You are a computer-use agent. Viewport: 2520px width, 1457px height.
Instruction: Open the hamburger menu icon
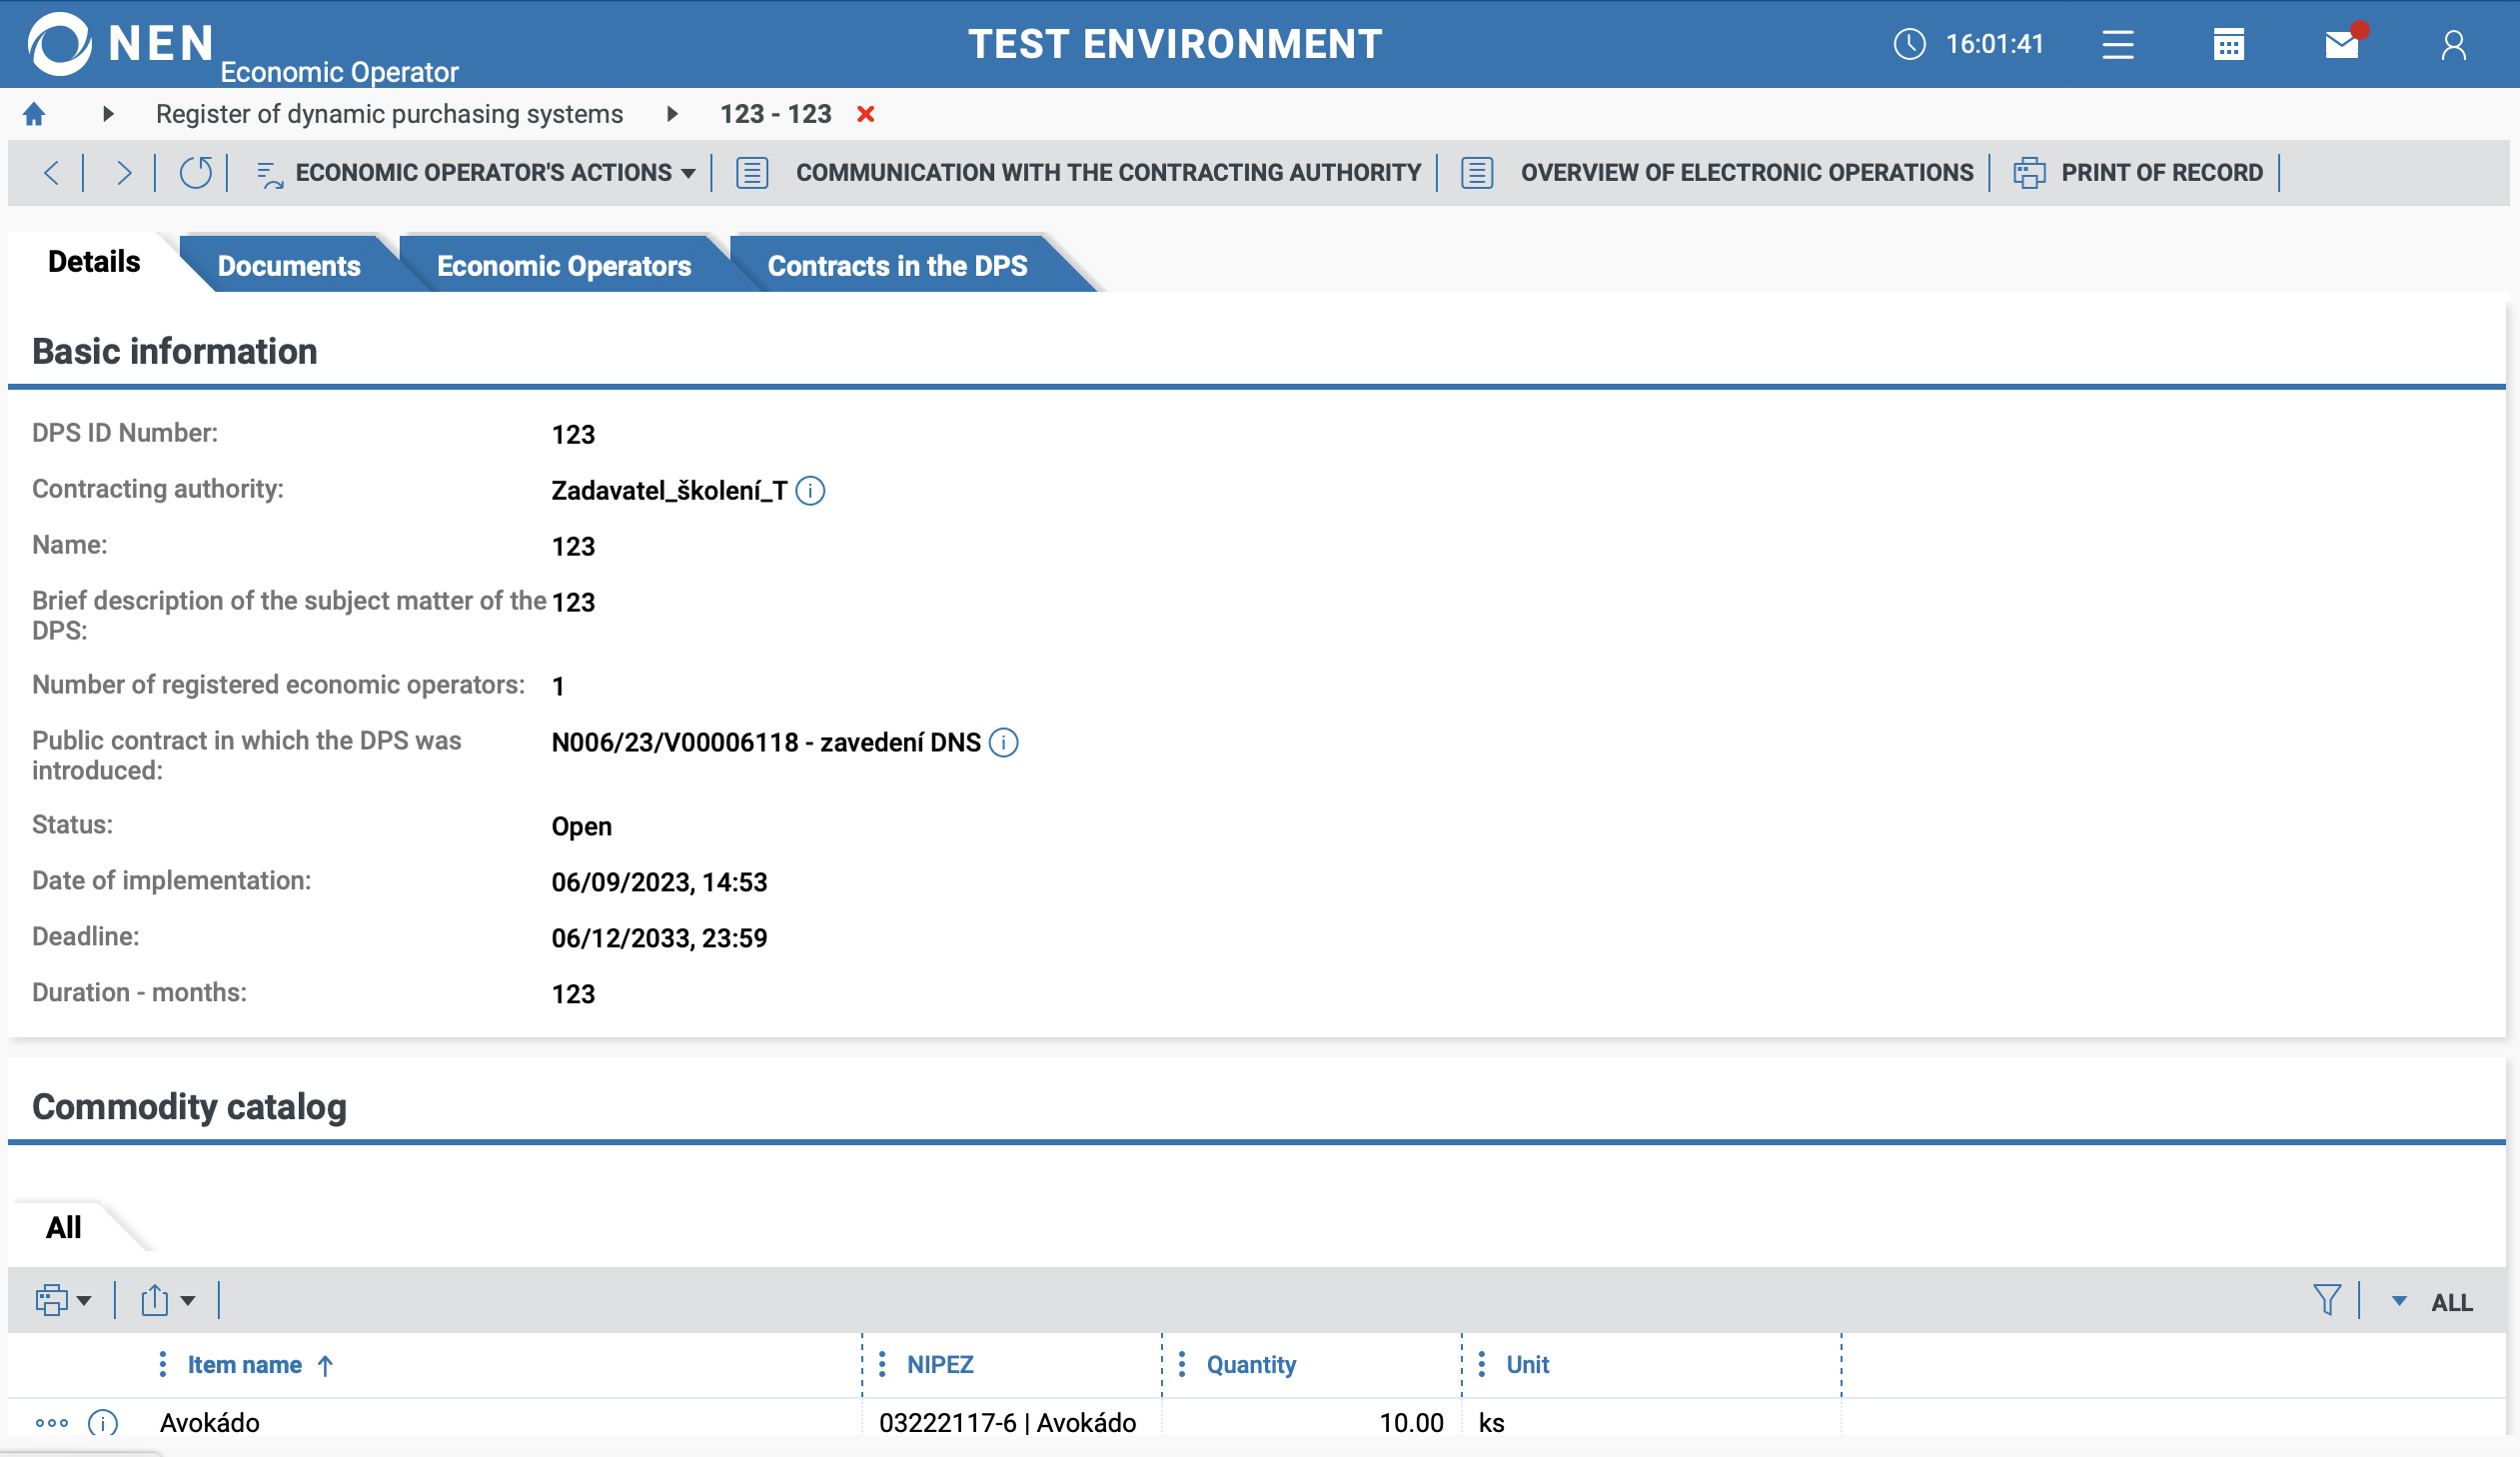2117,45
